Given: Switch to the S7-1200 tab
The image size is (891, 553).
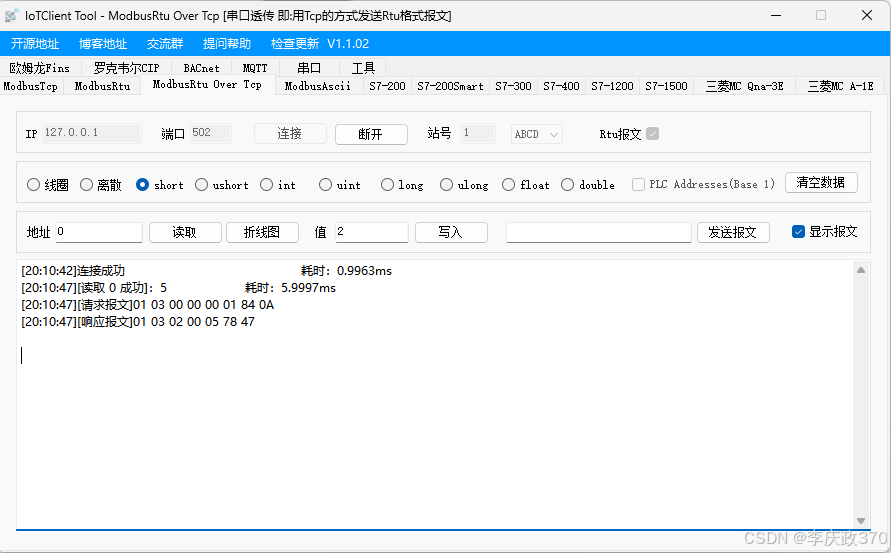Looking at the screenshot, I should point(612,86).
